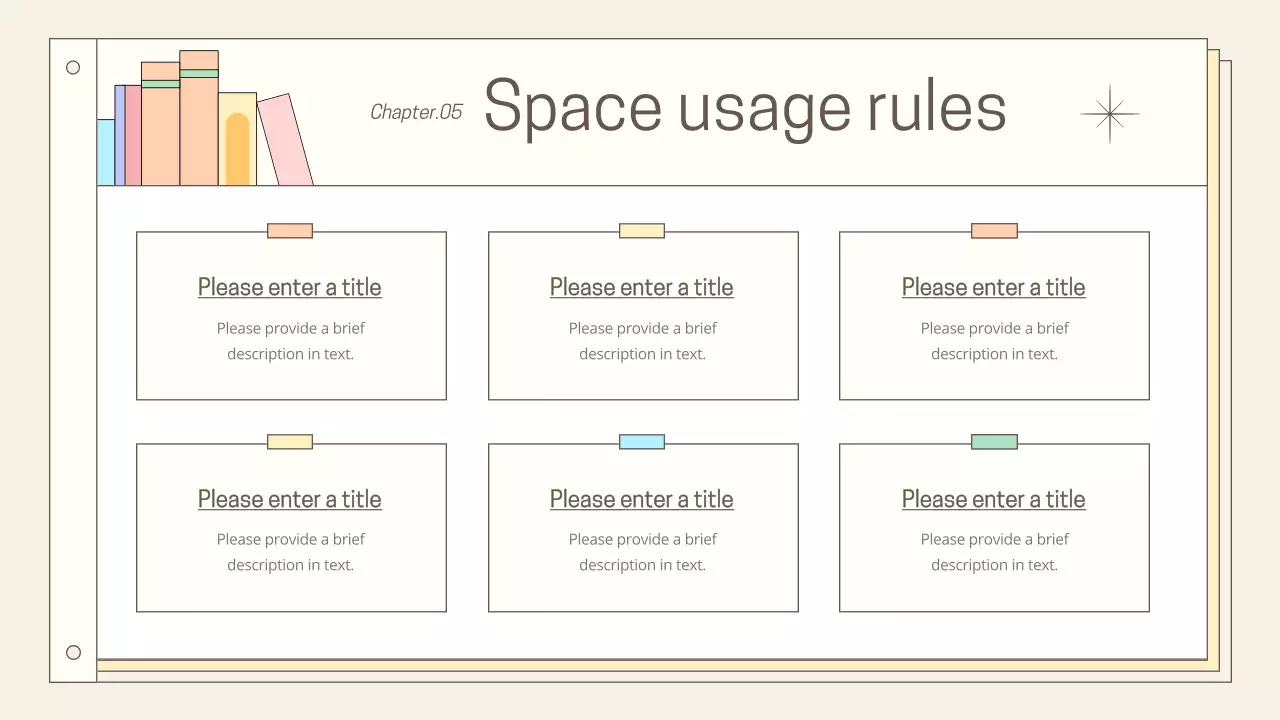
Task: Click the top binder hole on the left margin
Action: click(x=73, y=67)
